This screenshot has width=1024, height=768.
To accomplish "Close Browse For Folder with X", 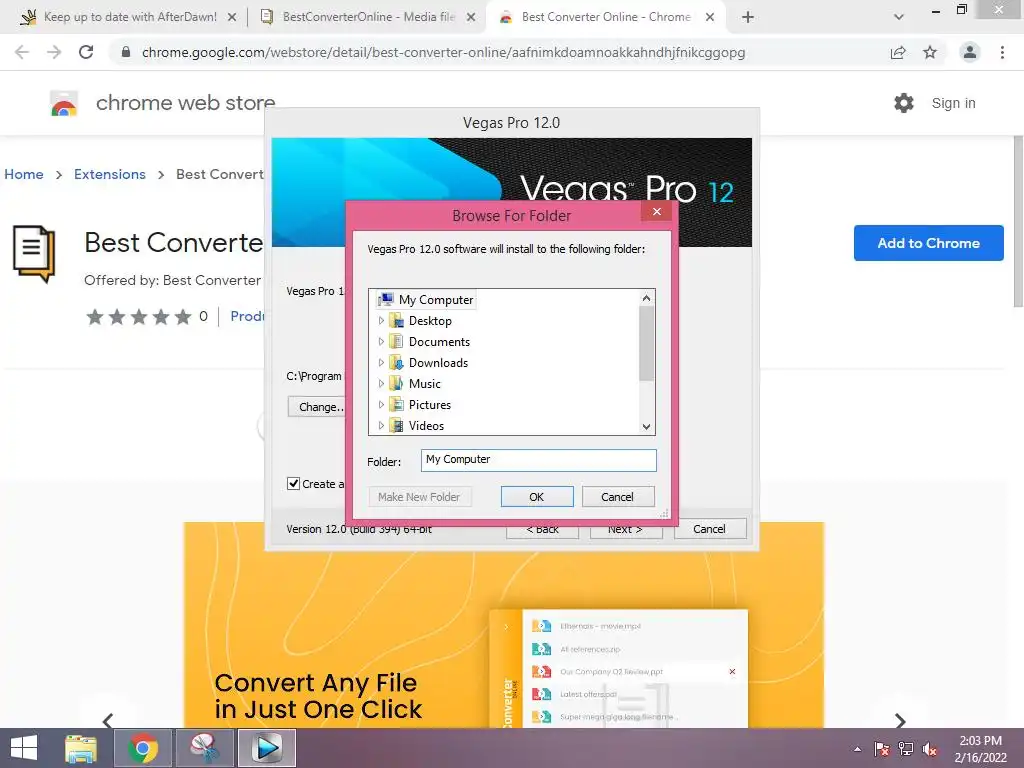I will [x=656, y=212].
